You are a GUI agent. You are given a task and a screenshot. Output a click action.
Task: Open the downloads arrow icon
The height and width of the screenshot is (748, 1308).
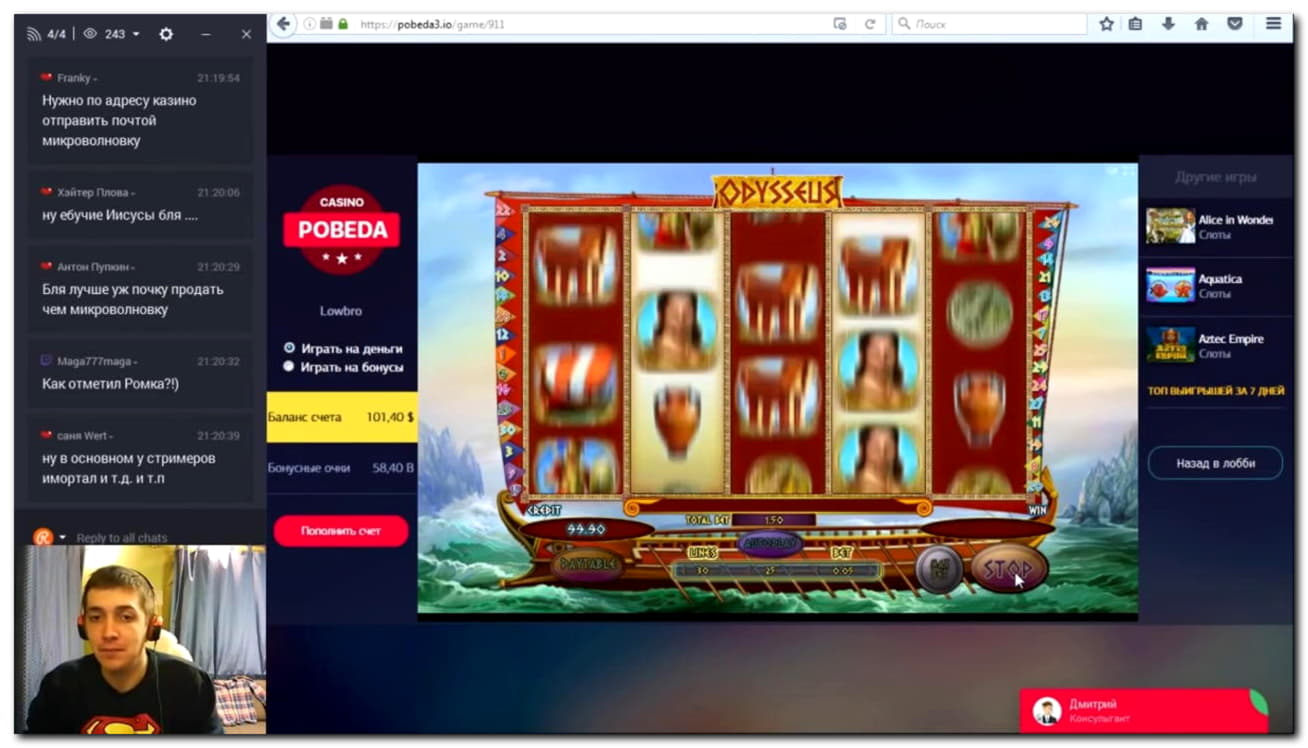pyautogui.click(x=1168, y=24)
